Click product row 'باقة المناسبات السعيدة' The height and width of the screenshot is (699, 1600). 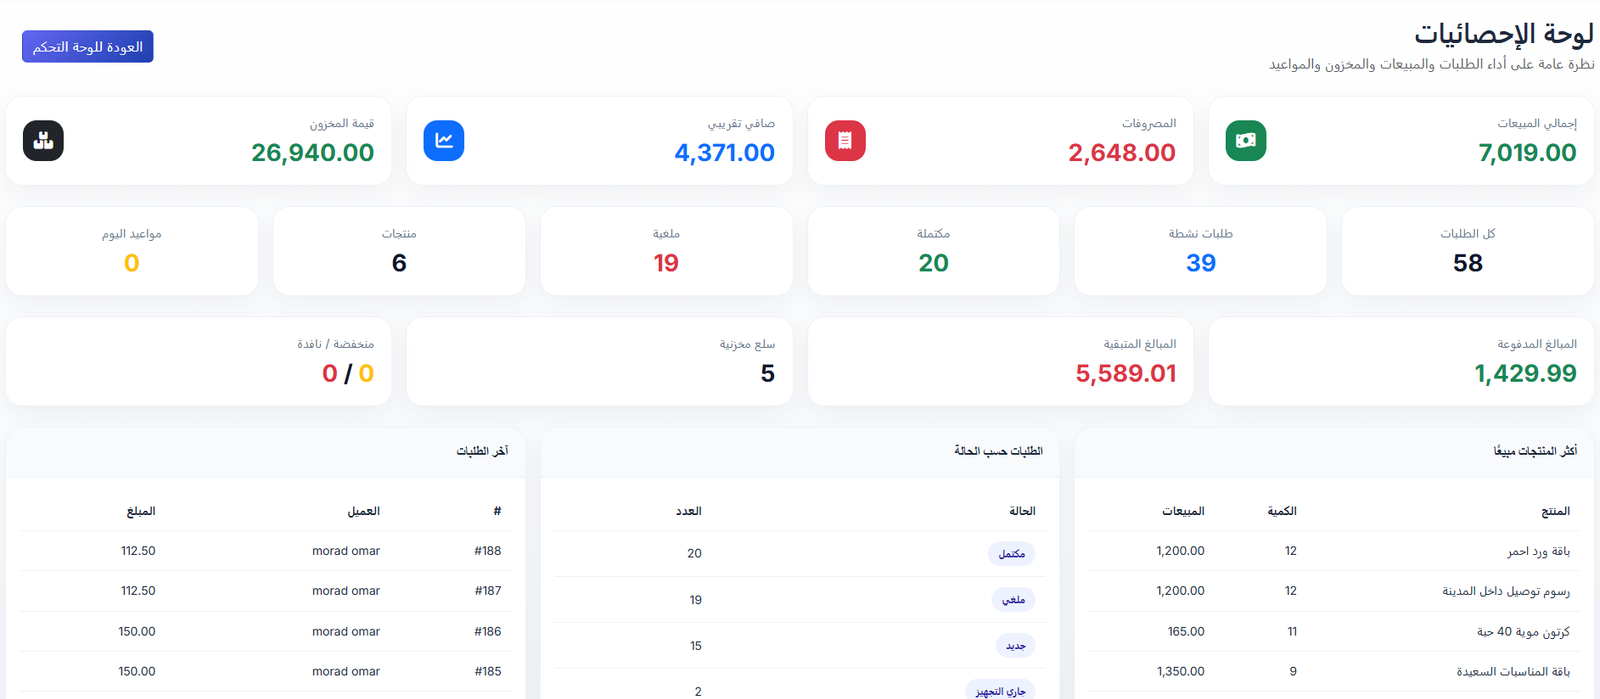coord(1334,672)
